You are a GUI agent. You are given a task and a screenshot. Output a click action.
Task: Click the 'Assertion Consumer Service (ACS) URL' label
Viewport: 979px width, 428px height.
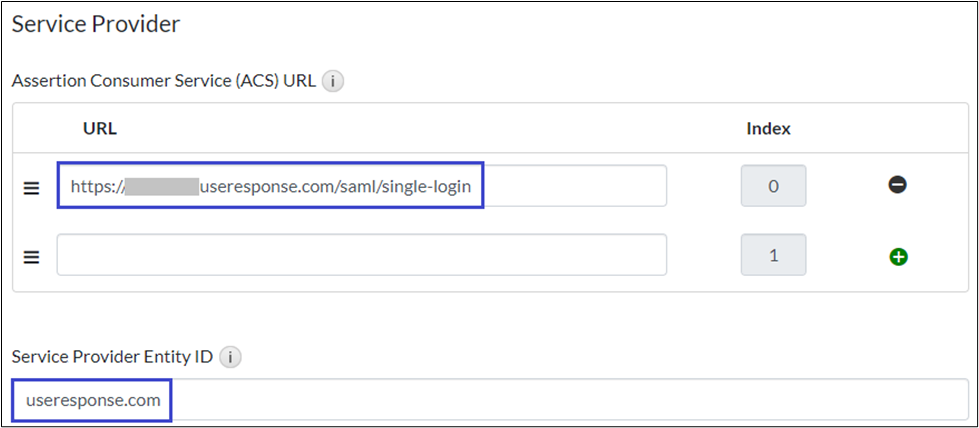(x=163, y=82)
